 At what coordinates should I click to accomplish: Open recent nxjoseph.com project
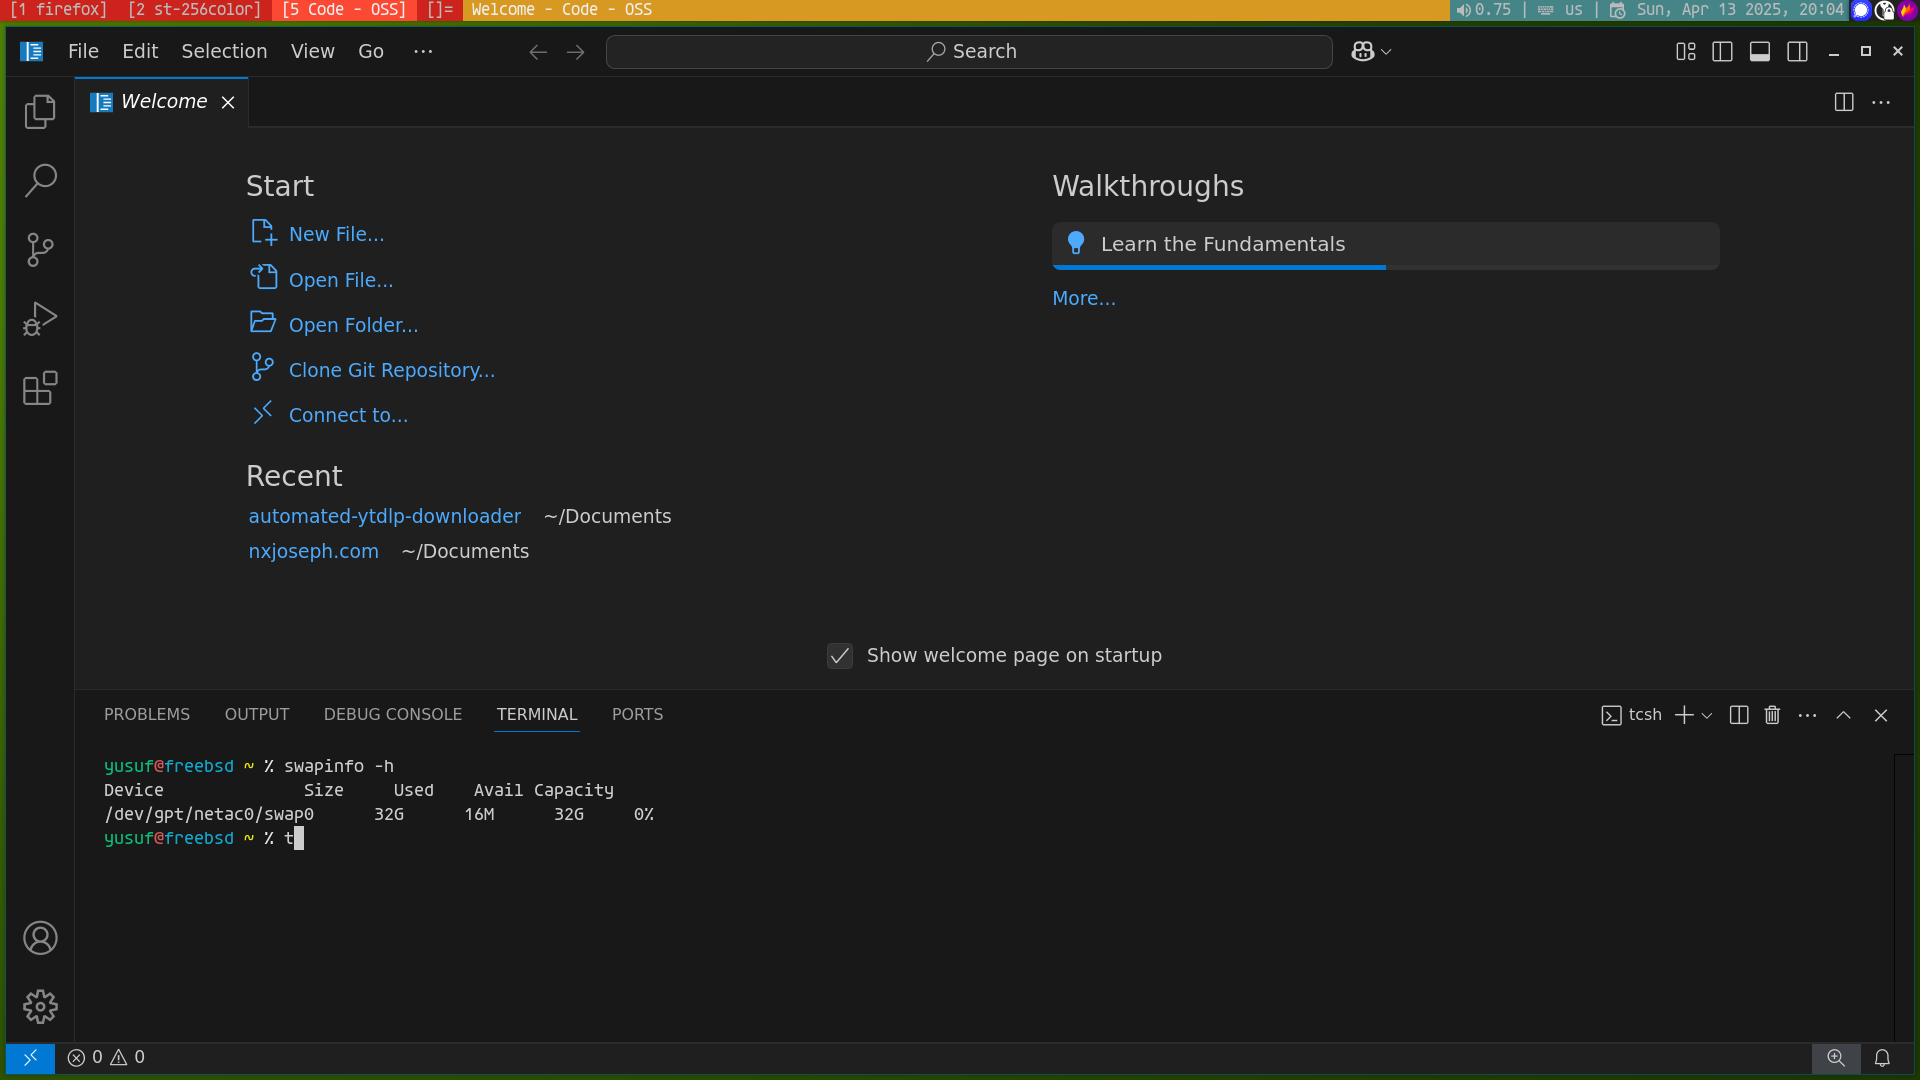point(314,551)
